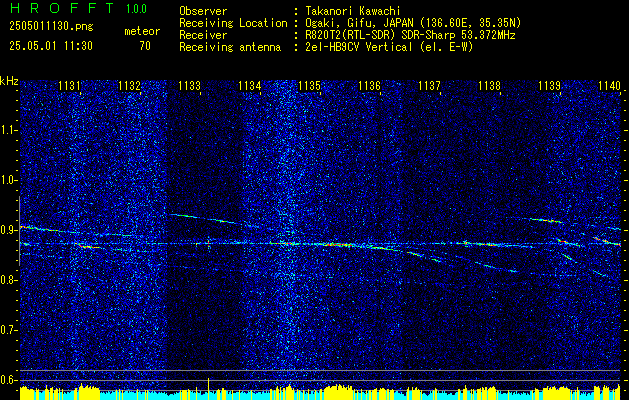The width and height of the screenshot is (629, 400).
Task: Click the 1136 time marker
Action: (x=369, y=85)
